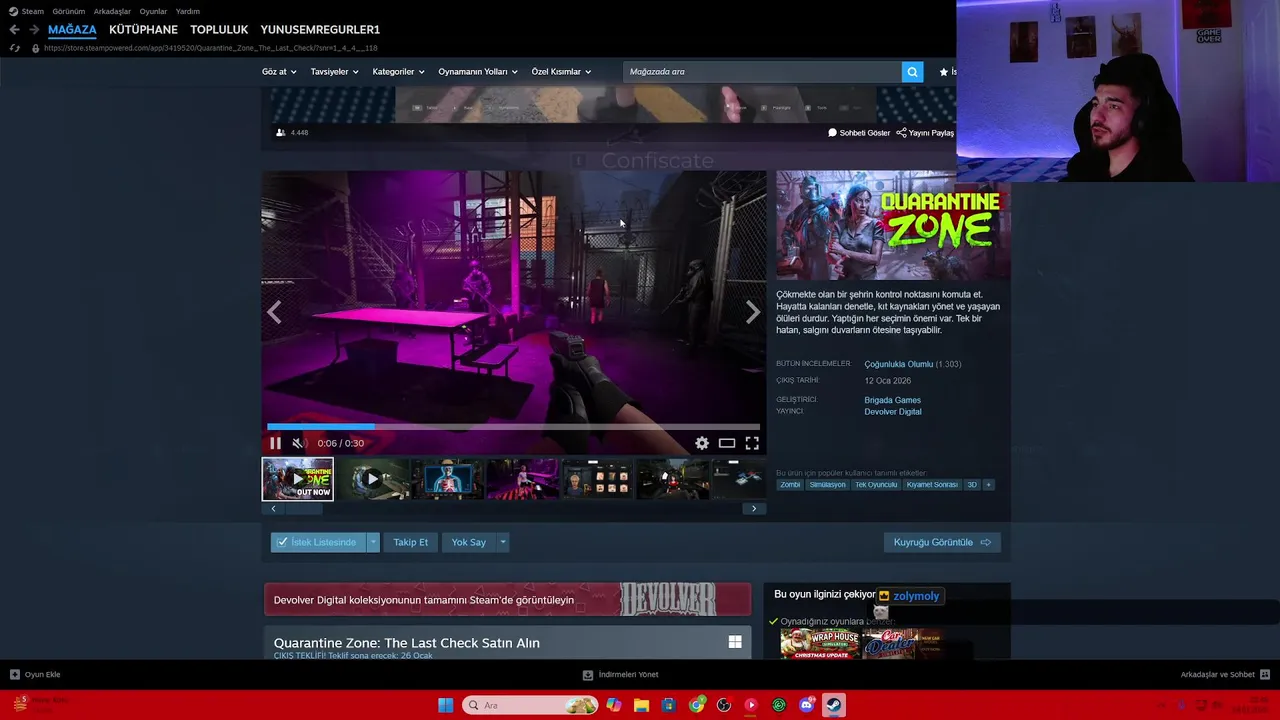Viewport: 1280px width, 720px height.
Task: Select the body scanner screenshot thumbnail
Action: [x=447, y=479]
